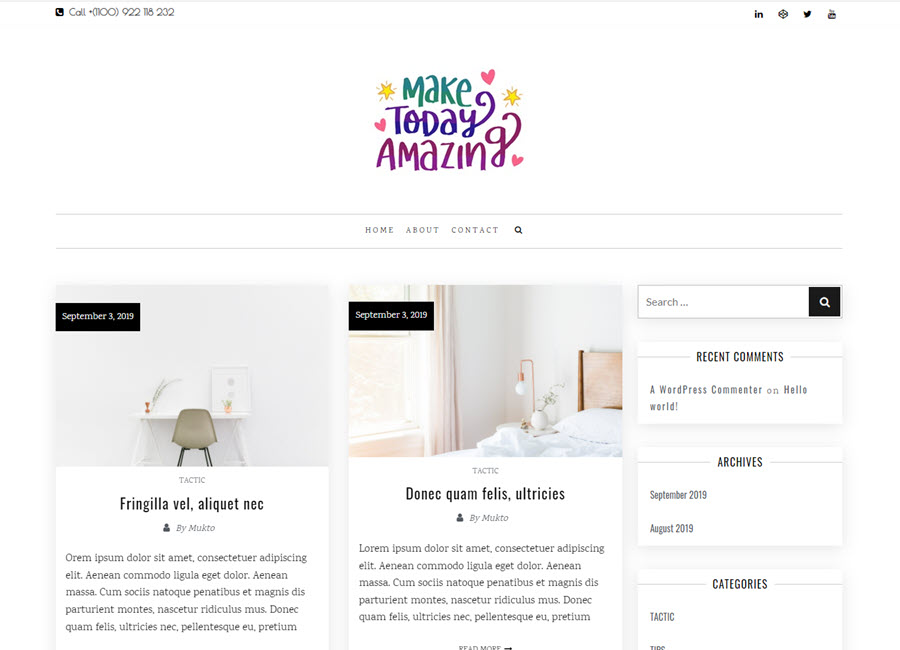The width and height of the screenshot is (900, 650).
Task: Click the phone icon beside Call number
Action: pos(59,12)
